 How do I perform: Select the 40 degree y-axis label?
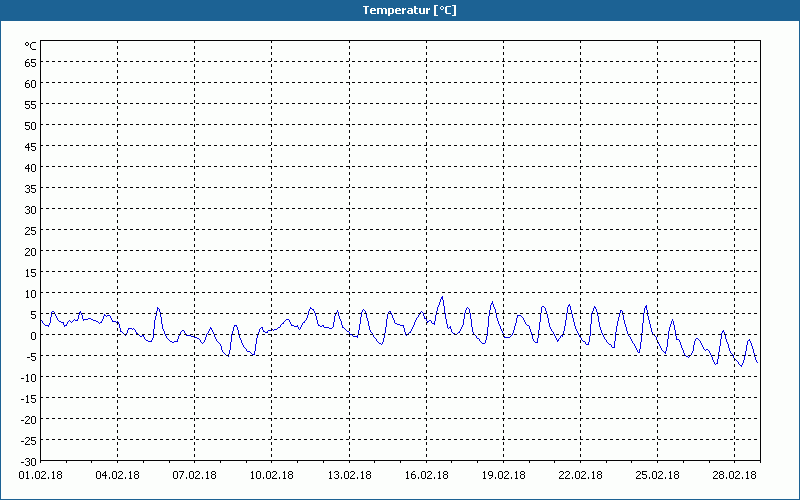coord(30,167)
